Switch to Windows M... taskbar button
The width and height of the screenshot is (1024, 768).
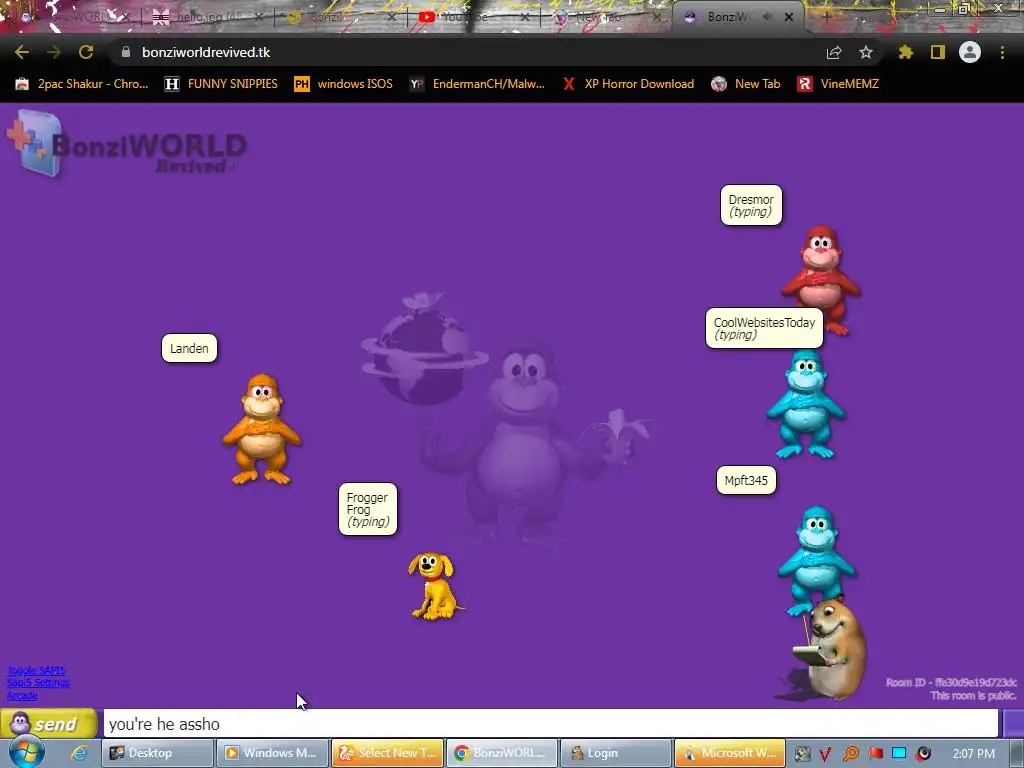point(272,753)
